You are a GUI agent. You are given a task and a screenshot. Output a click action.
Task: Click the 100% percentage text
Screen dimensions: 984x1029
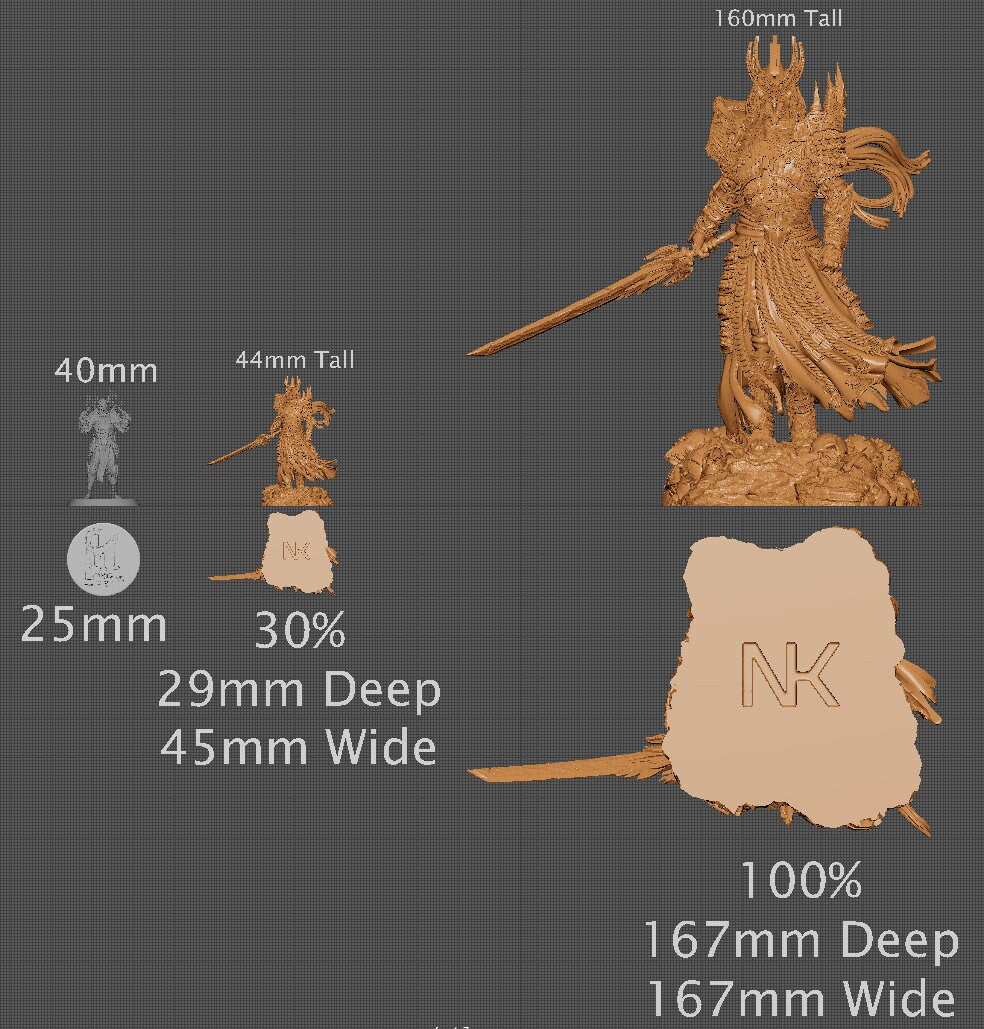(803, 881)
